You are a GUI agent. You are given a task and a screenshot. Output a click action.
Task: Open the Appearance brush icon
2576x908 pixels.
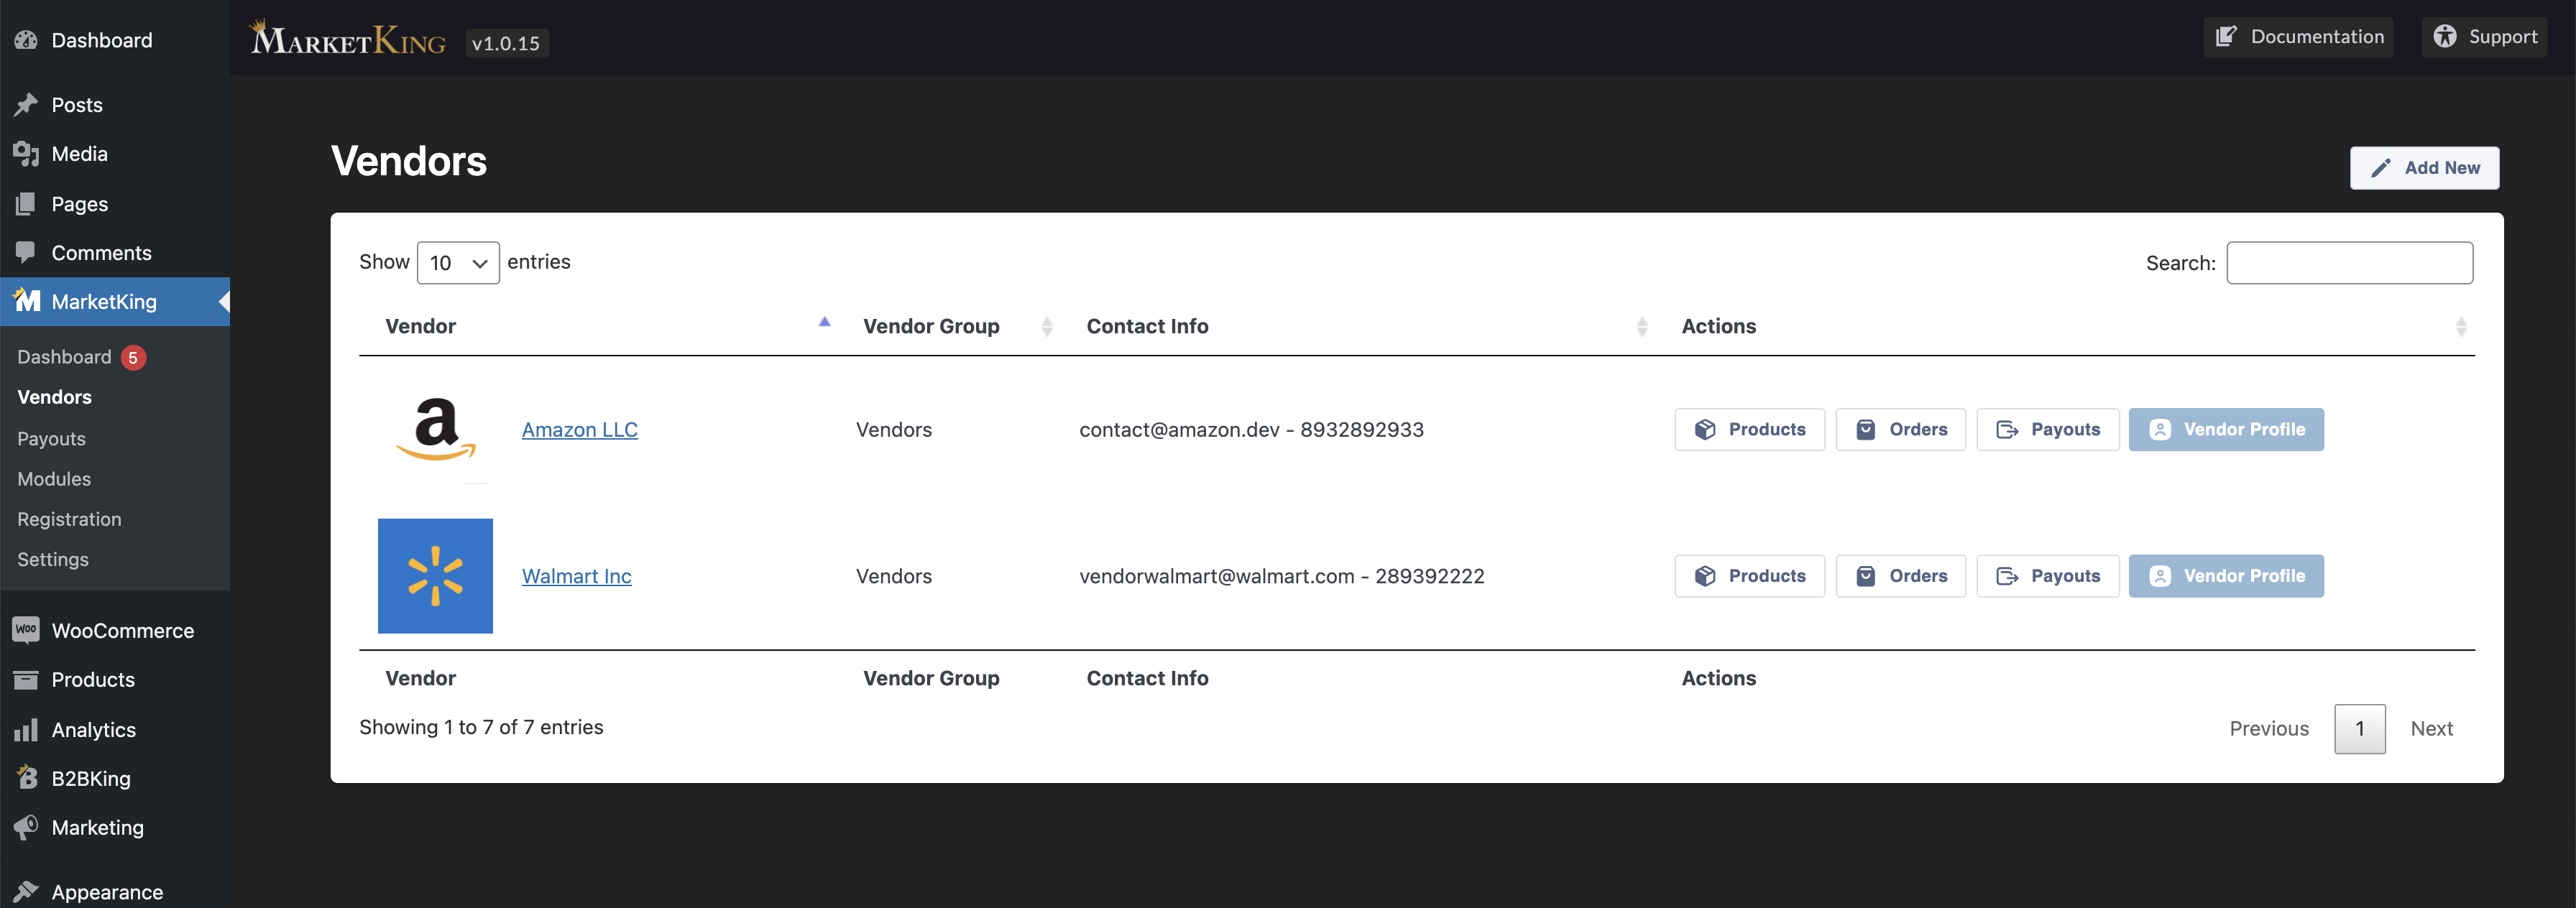pos(26,890)
